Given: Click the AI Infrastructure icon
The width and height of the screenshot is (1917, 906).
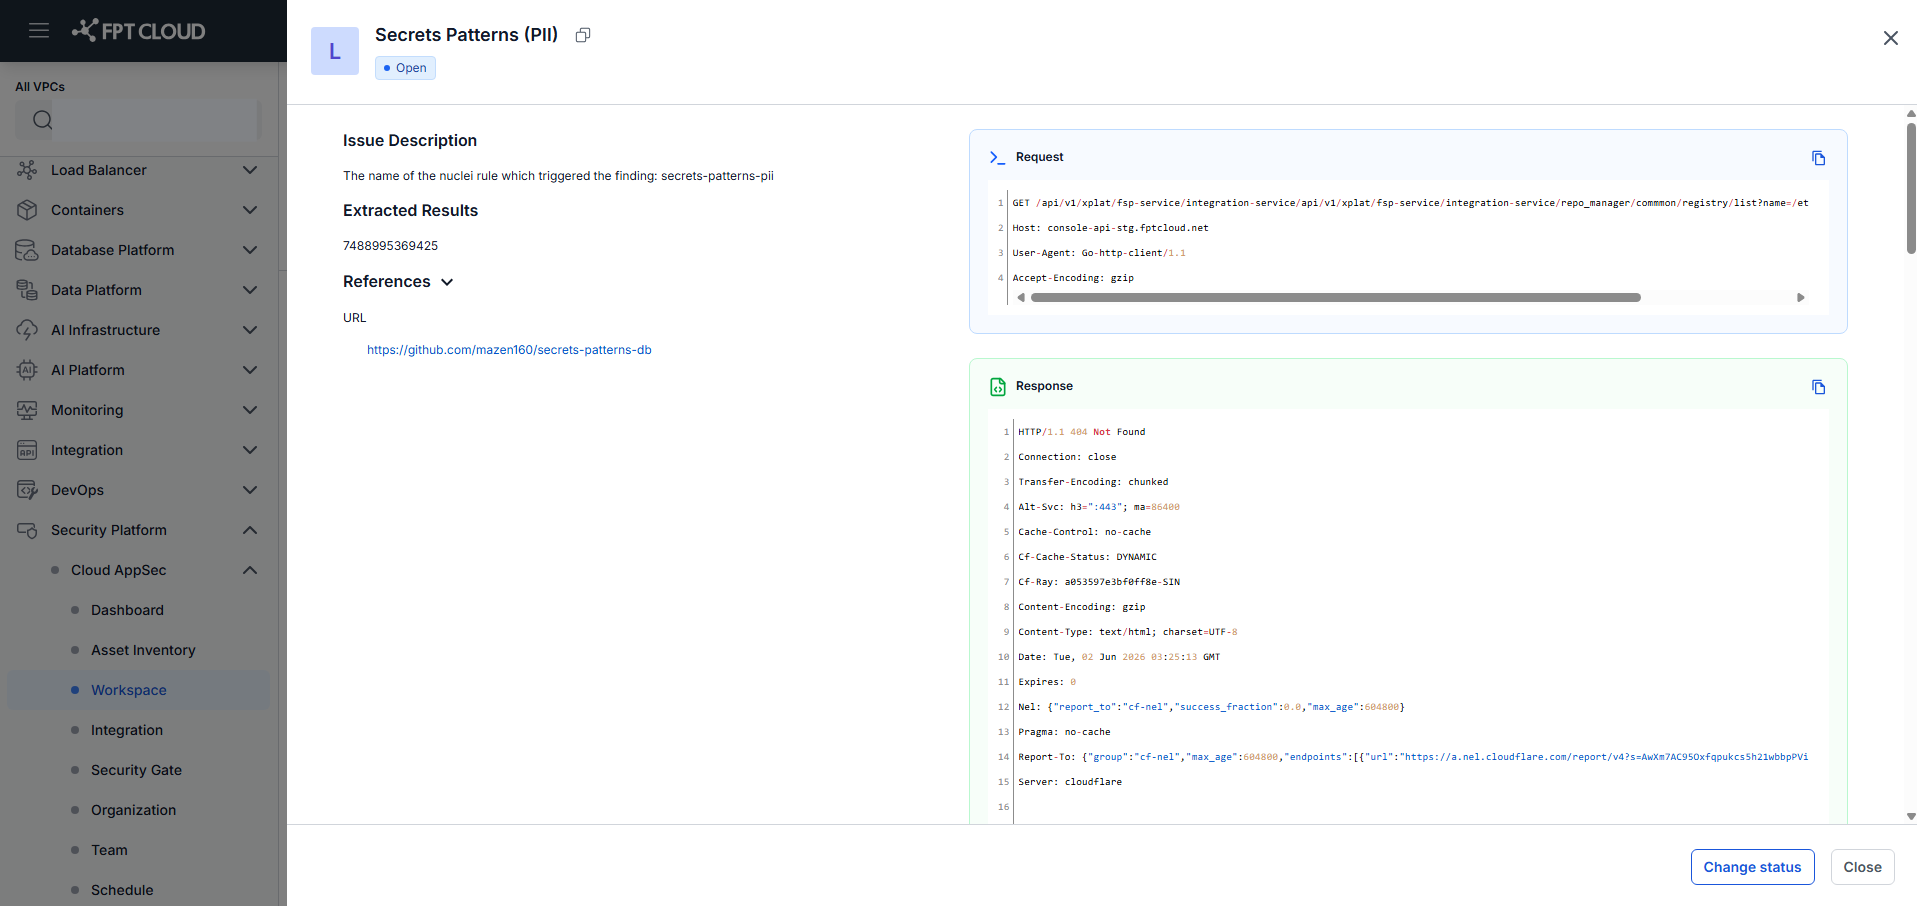Looking at the screenshot, I should (27, 330).
